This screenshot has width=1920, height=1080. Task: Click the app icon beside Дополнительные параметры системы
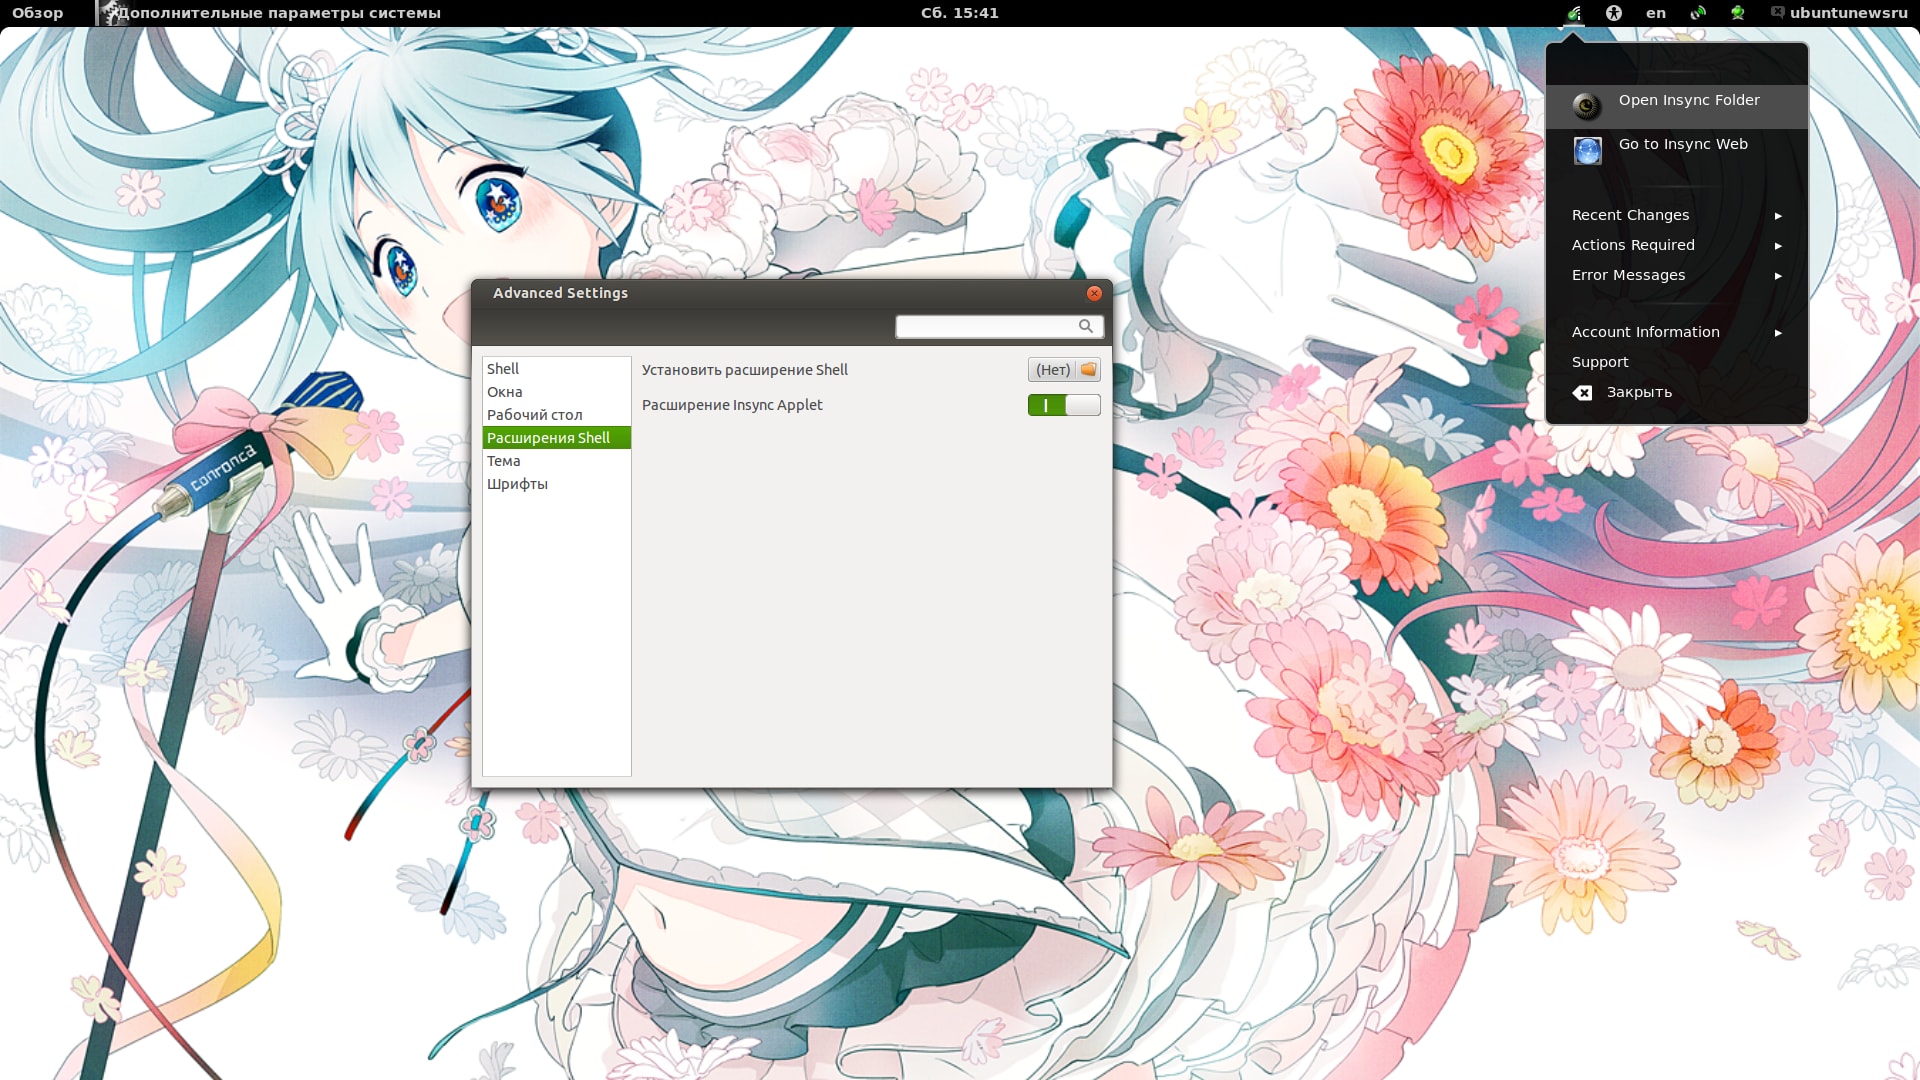click(x=111, y=13)
